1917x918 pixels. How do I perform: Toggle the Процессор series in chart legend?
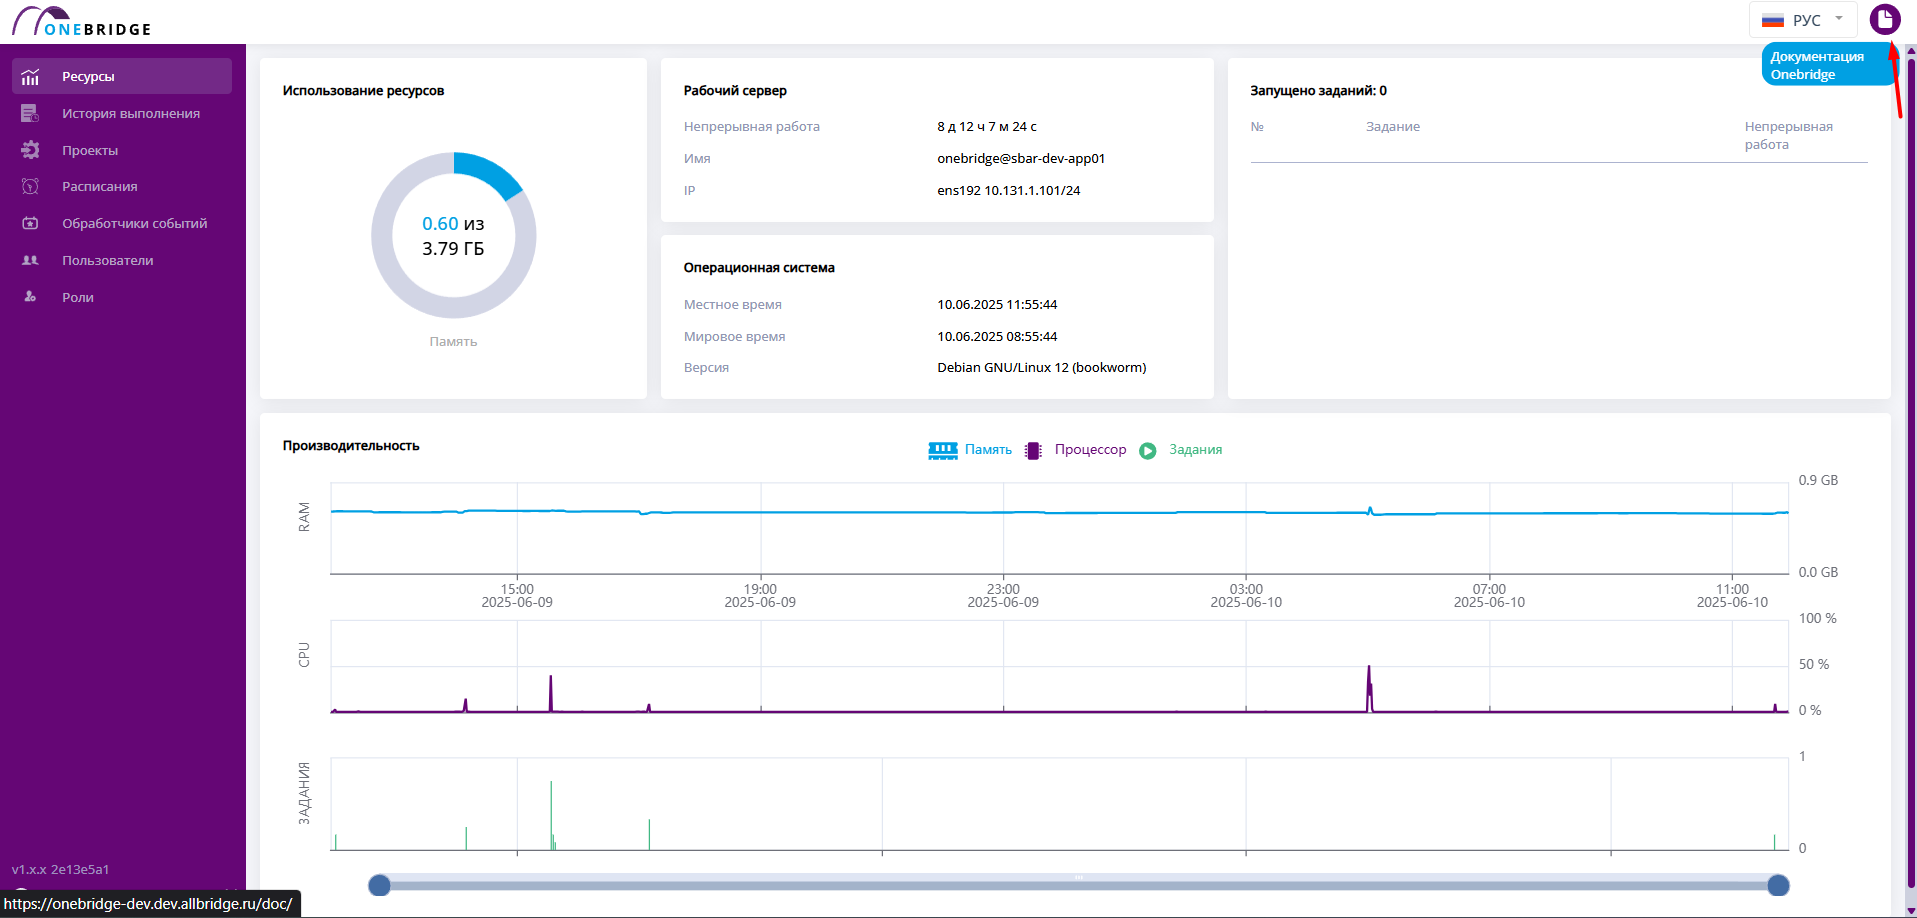pyautogui.click(x=1076, y=450)
